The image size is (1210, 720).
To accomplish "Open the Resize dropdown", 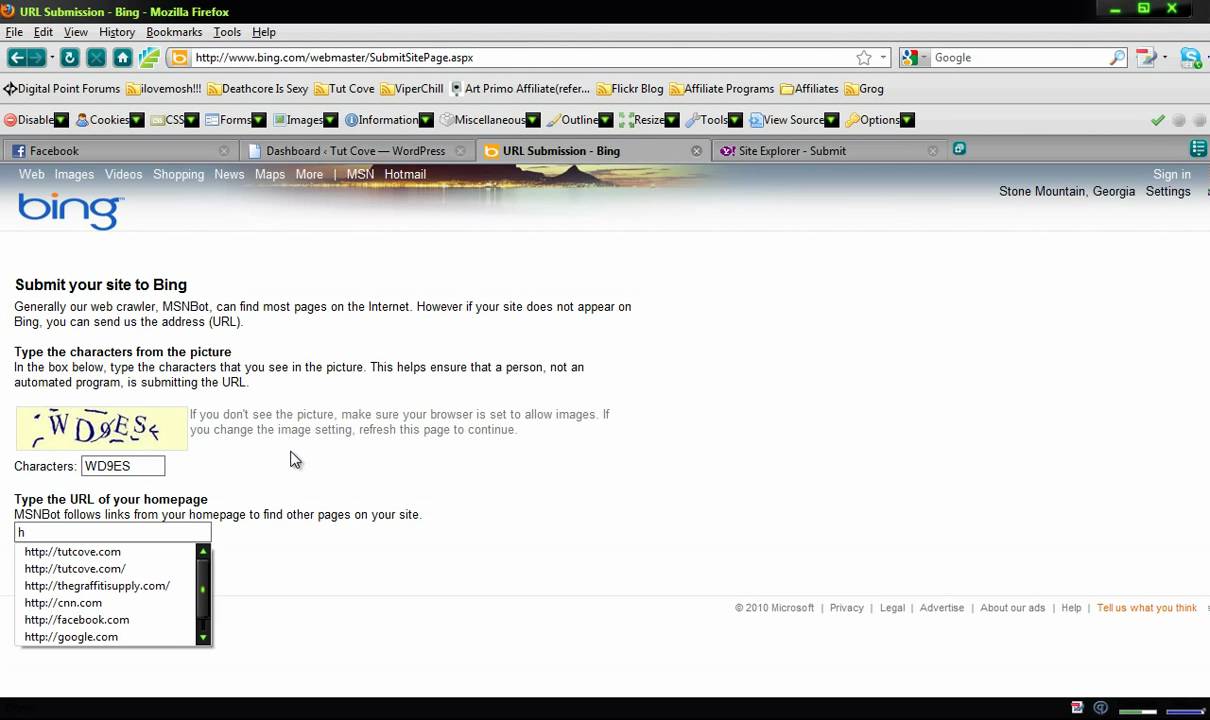I will click(x=648, y=120).
